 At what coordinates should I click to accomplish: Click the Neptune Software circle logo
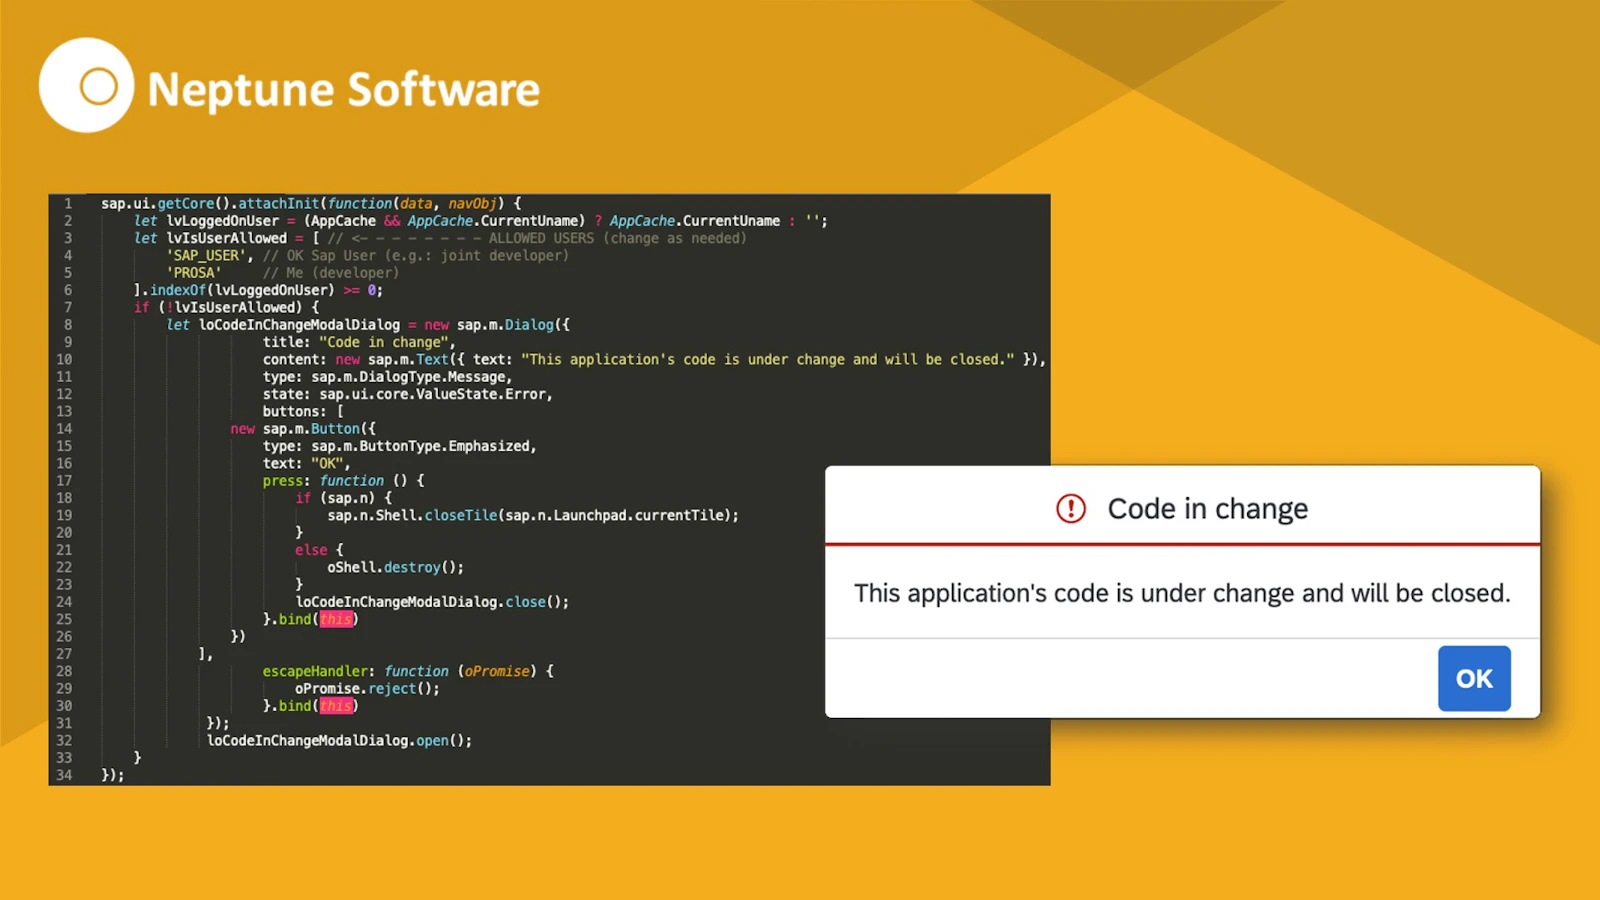tap(87, 86)
